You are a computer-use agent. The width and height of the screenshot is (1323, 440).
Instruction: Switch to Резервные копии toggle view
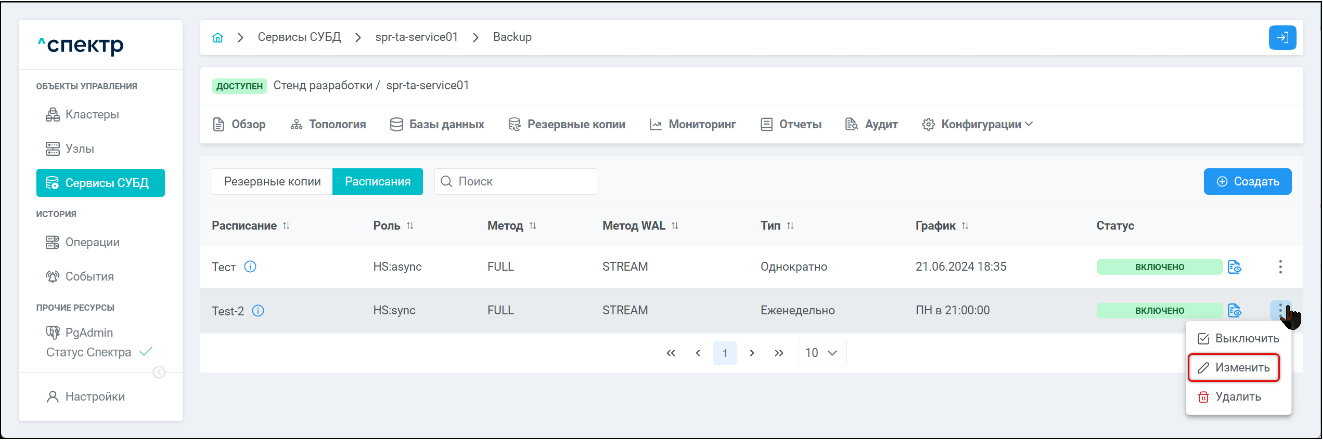pos(272,182)
